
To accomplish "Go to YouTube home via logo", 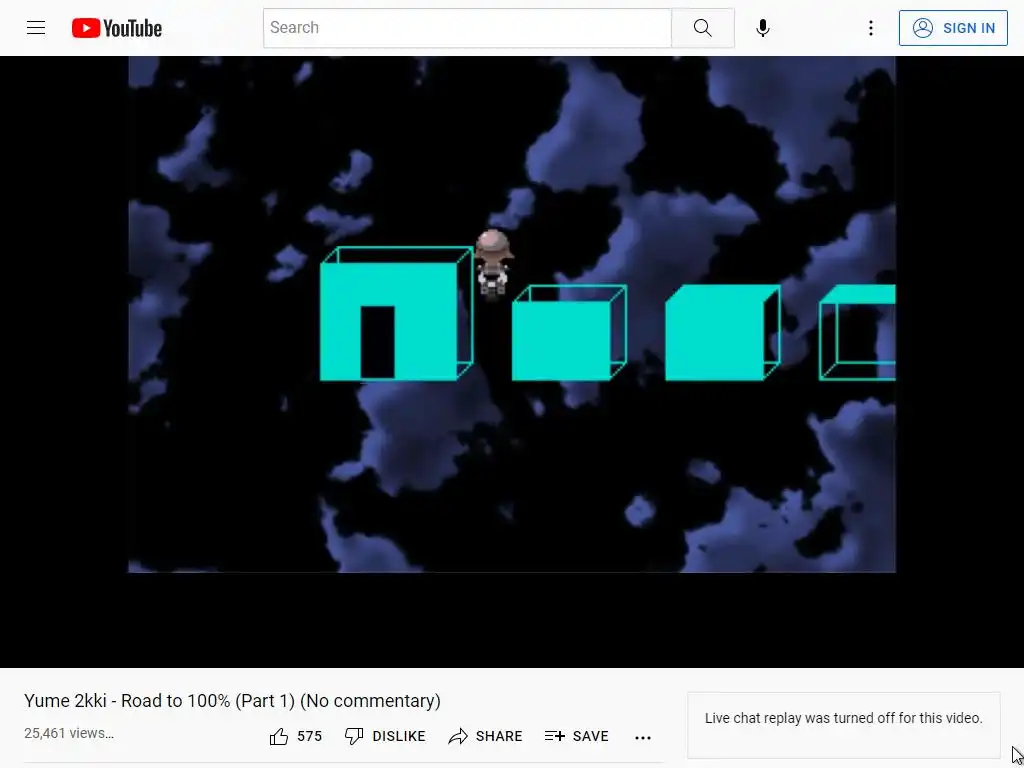I will pos(117,28).
